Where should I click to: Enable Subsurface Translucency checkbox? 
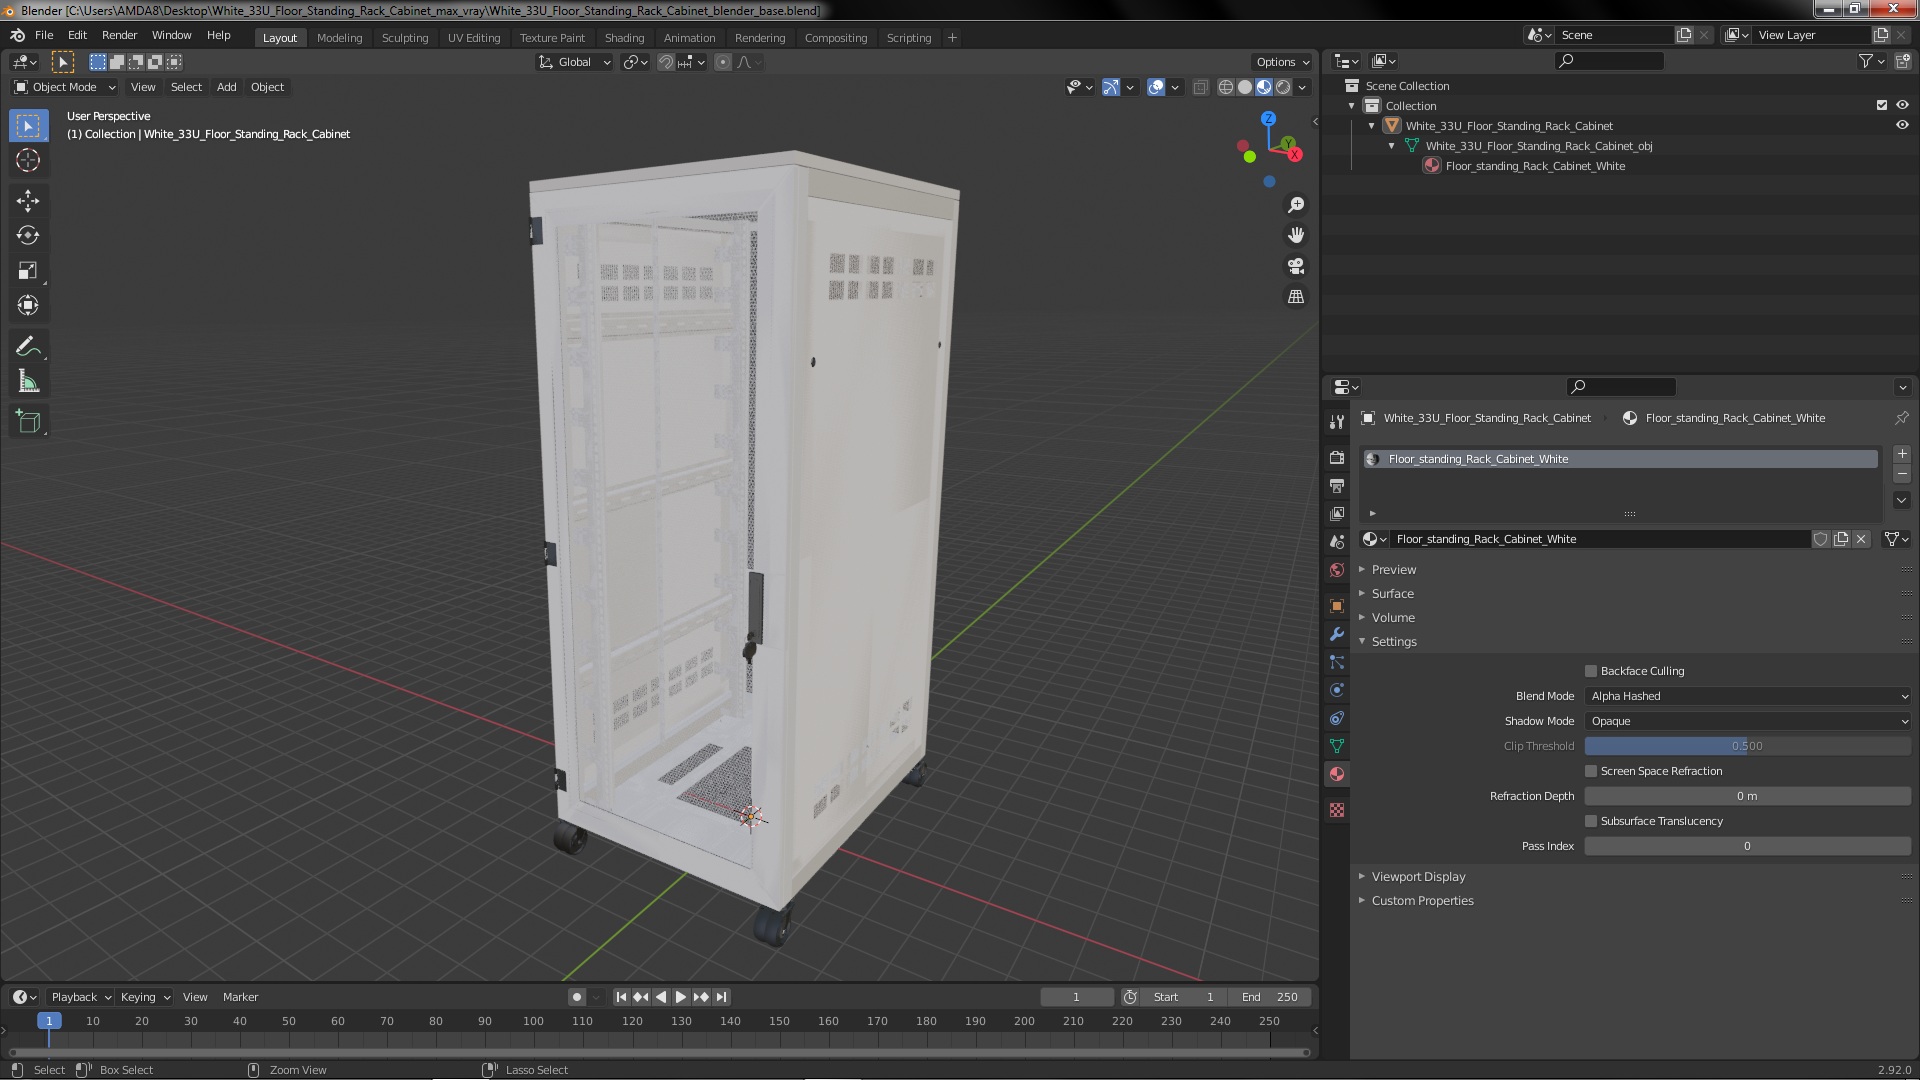pyautogui.click(x=1590, y=820)
